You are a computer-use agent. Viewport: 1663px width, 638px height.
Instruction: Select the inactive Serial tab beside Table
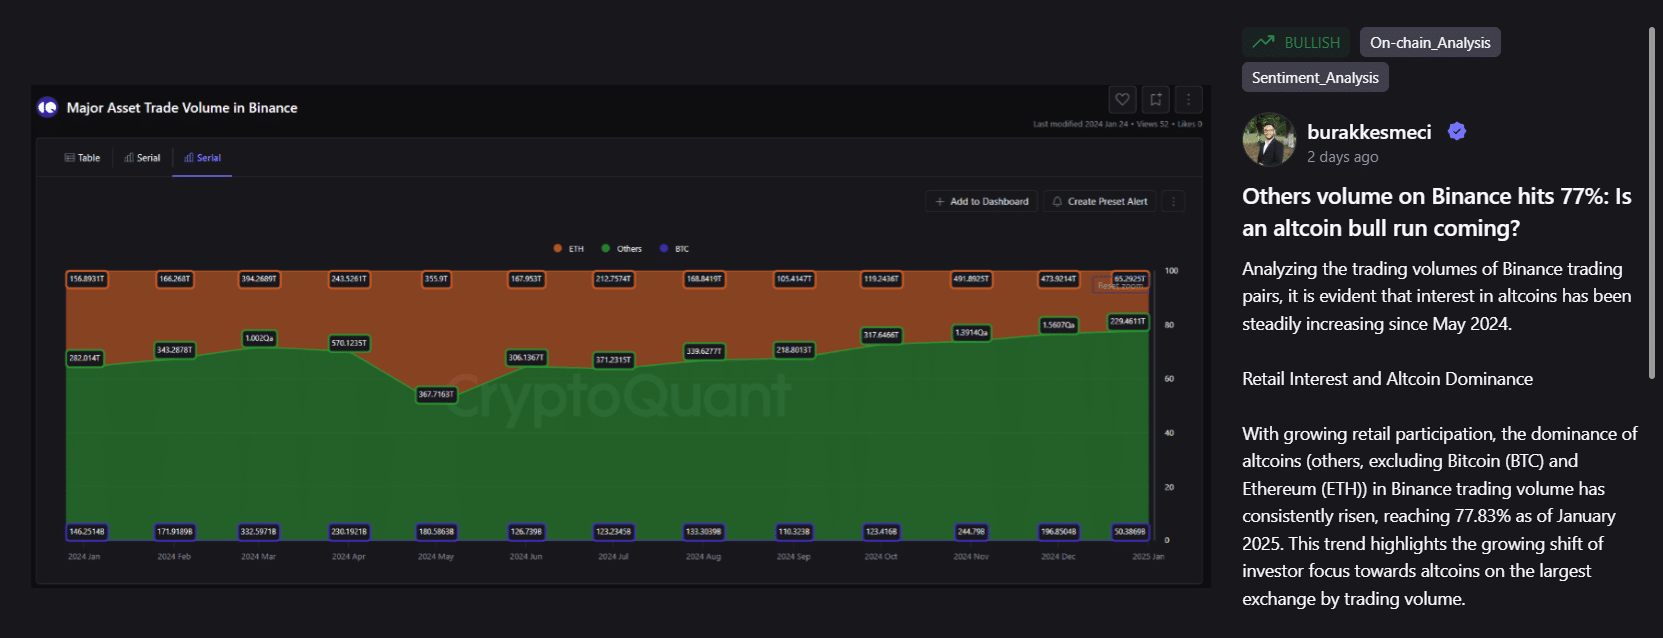tap(142, 158)
